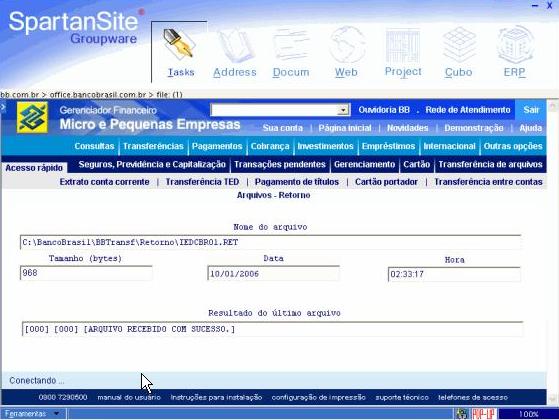
Task: Click the Nome do arquivo path field
Action: click(271, 242)
